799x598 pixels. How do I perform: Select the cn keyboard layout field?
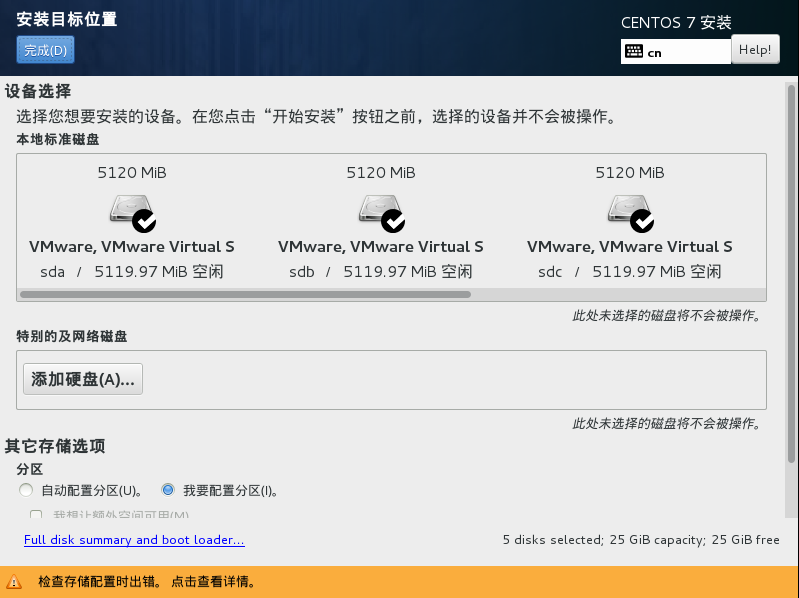[x=676, y=51]
